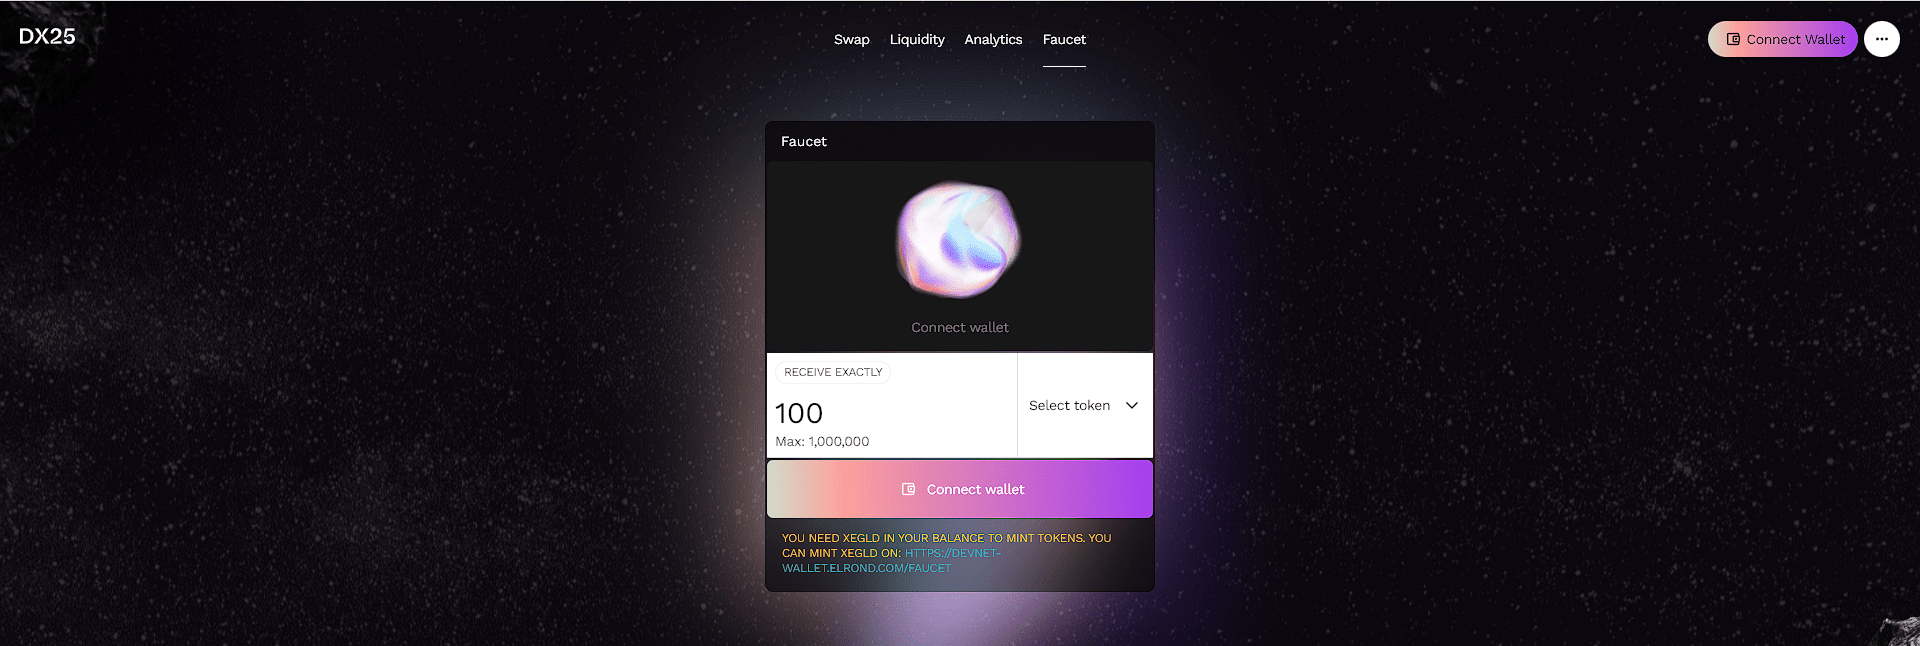Click the iridescent orb faucet image
1920x646 pixels.
coord(959,240)
